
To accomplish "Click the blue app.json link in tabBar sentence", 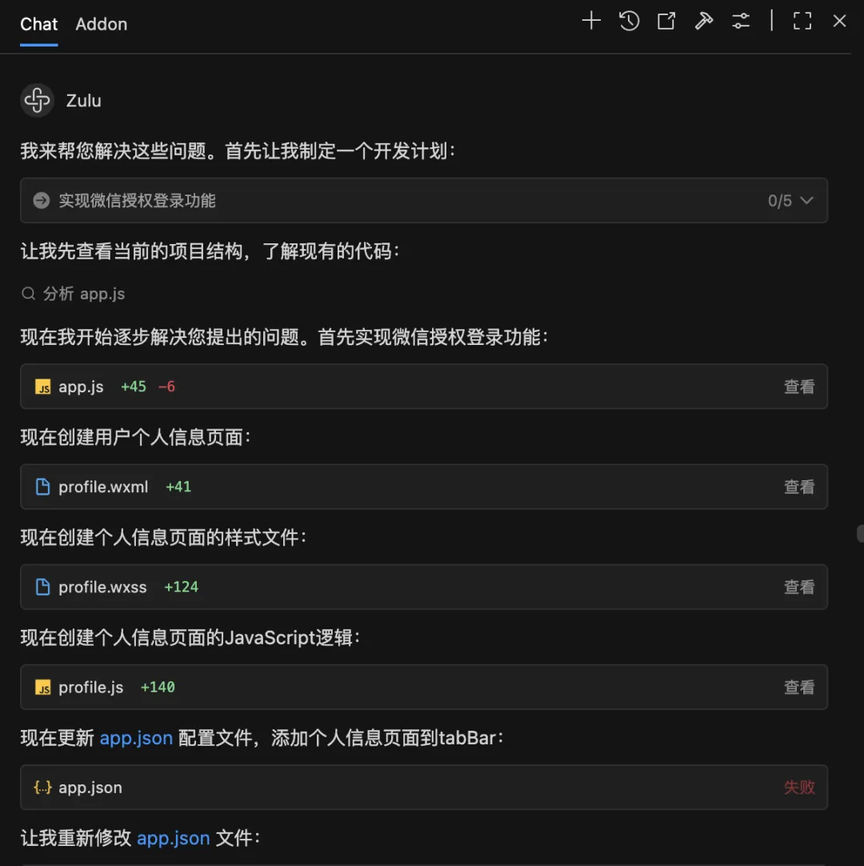I will tap(136, 738).
